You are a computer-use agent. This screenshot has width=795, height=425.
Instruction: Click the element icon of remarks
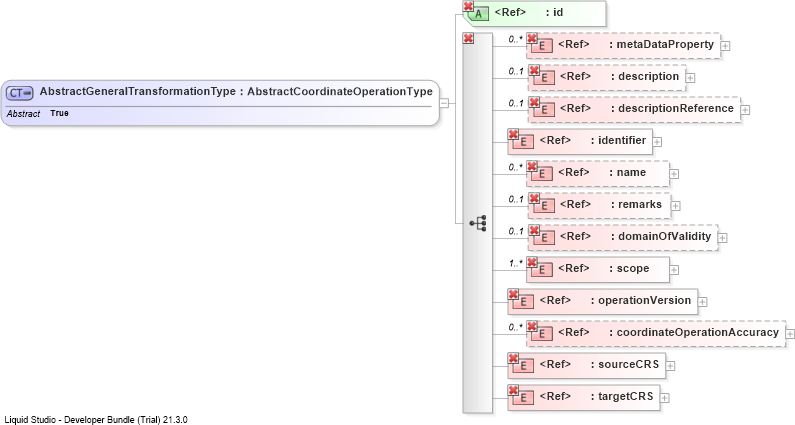(x=544, y=205)
